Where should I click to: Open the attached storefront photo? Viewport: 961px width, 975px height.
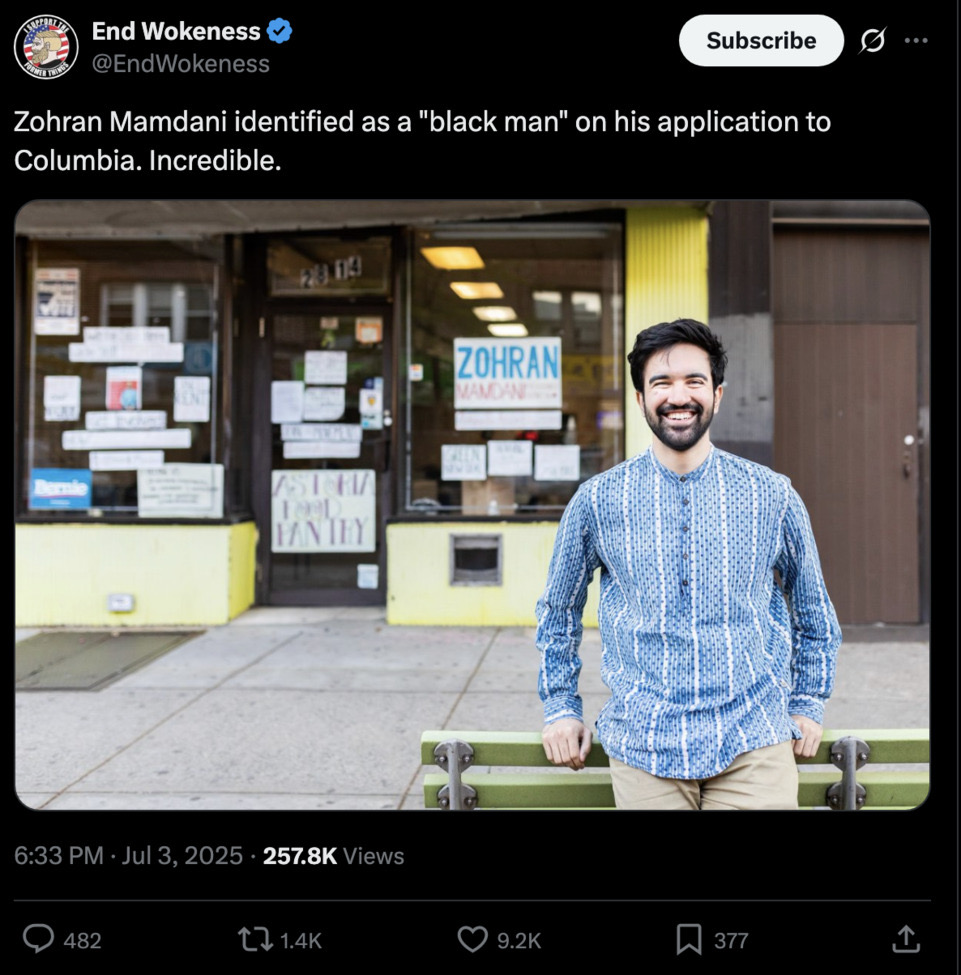pyautogui.click(x=472, y=505)
